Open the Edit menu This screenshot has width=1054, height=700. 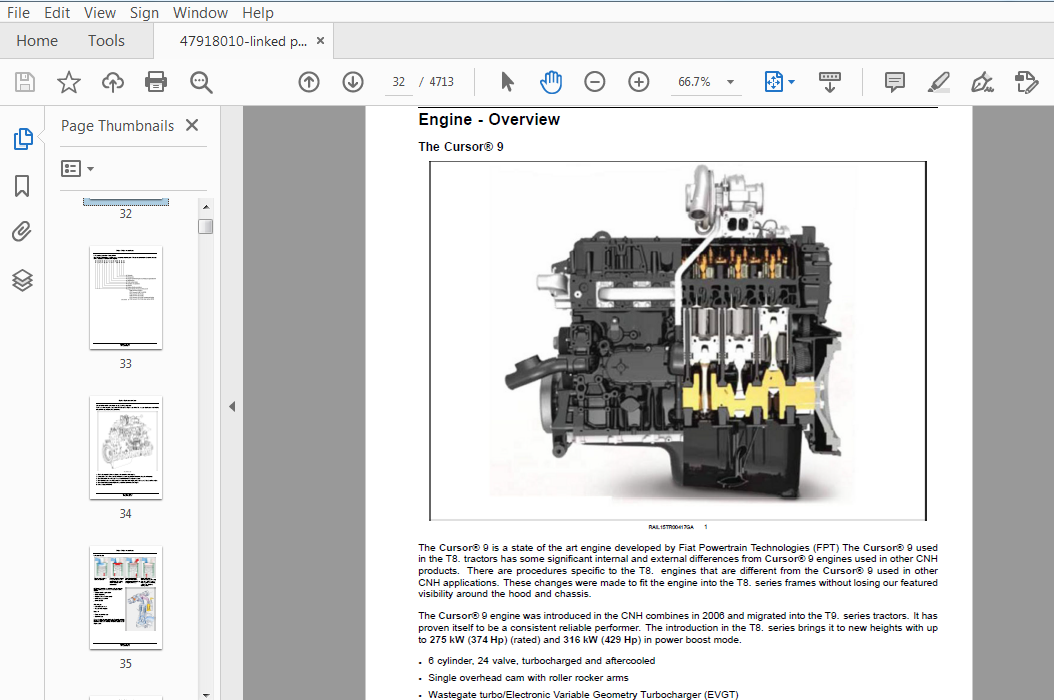(57, 13)
